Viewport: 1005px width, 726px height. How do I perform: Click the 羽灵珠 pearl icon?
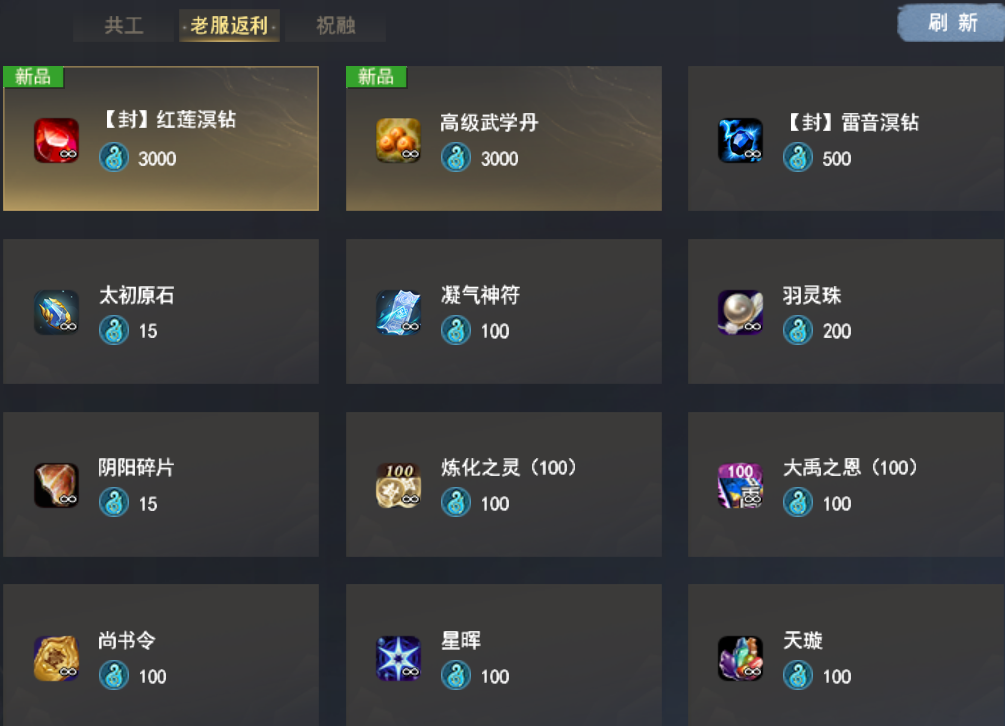click(740, 313)
